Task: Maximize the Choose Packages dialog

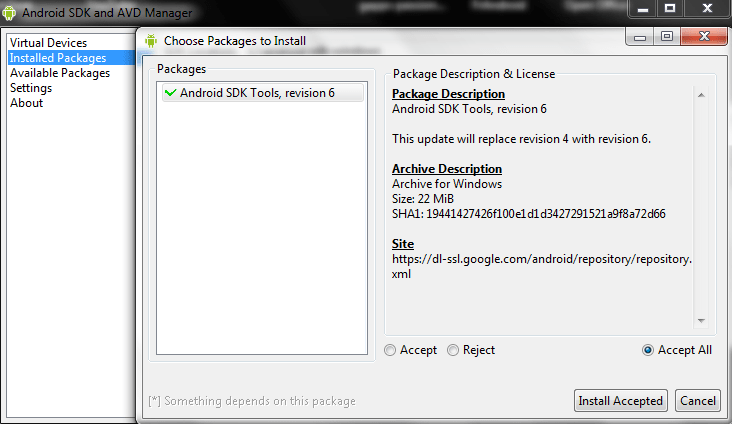Action: (x=667, y=37)
